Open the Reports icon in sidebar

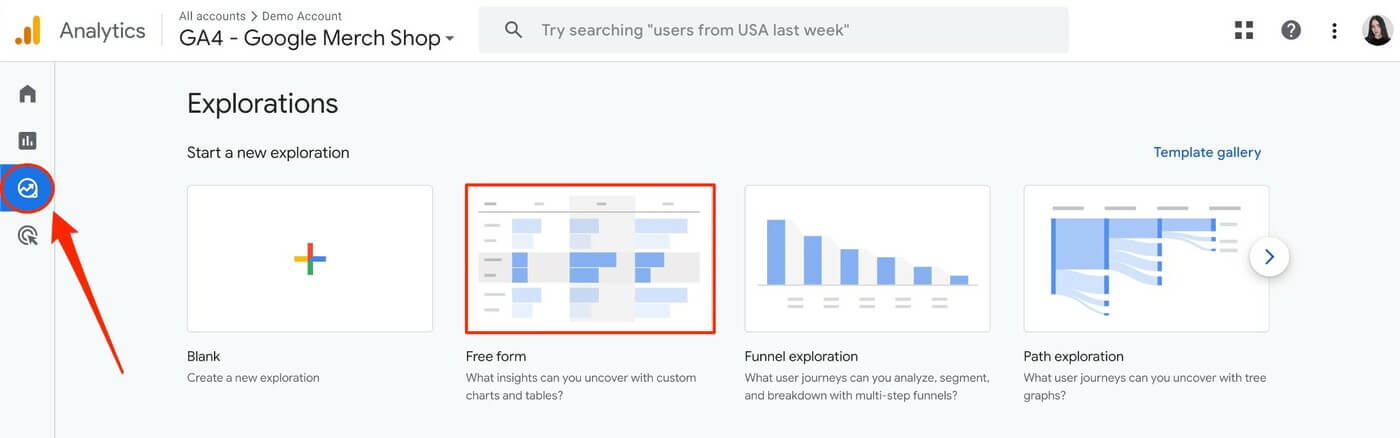point(28,141)
